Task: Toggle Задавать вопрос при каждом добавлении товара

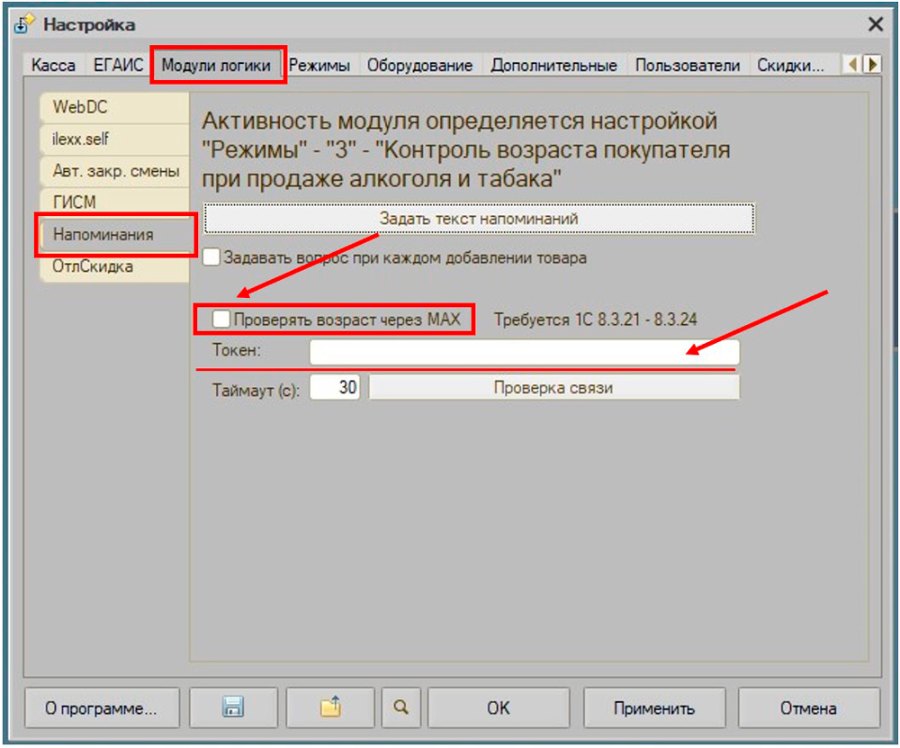Action: tap(211, 257)
